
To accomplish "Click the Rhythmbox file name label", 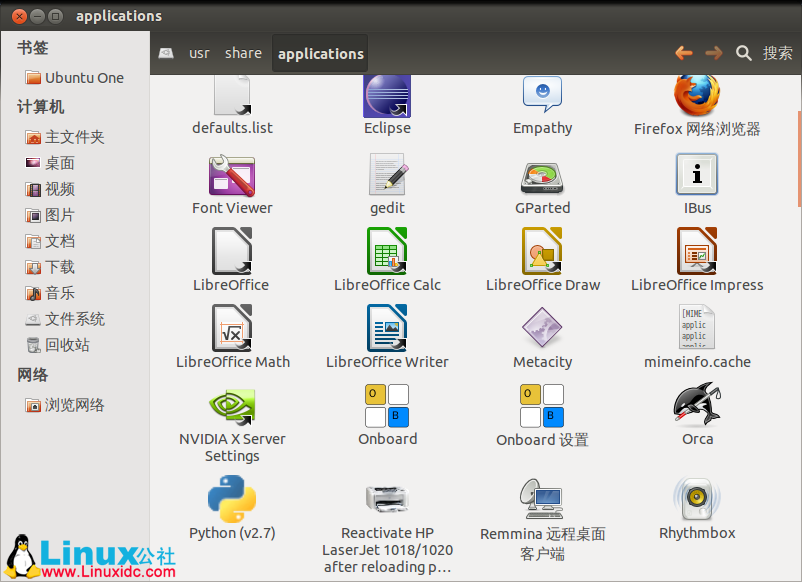I will [697, 533].
